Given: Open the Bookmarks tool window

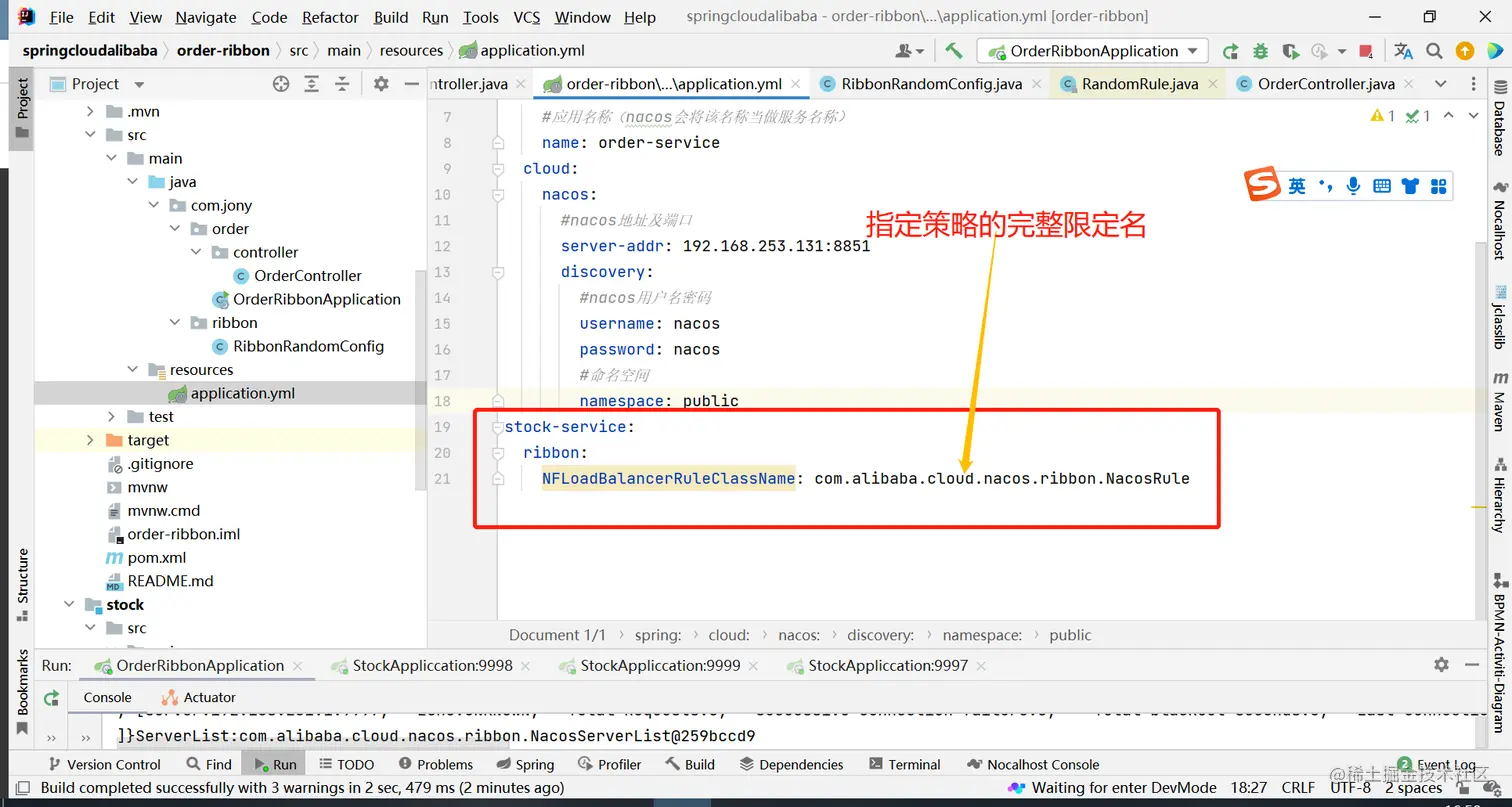Looking at the screenshot, I should 22,692.
